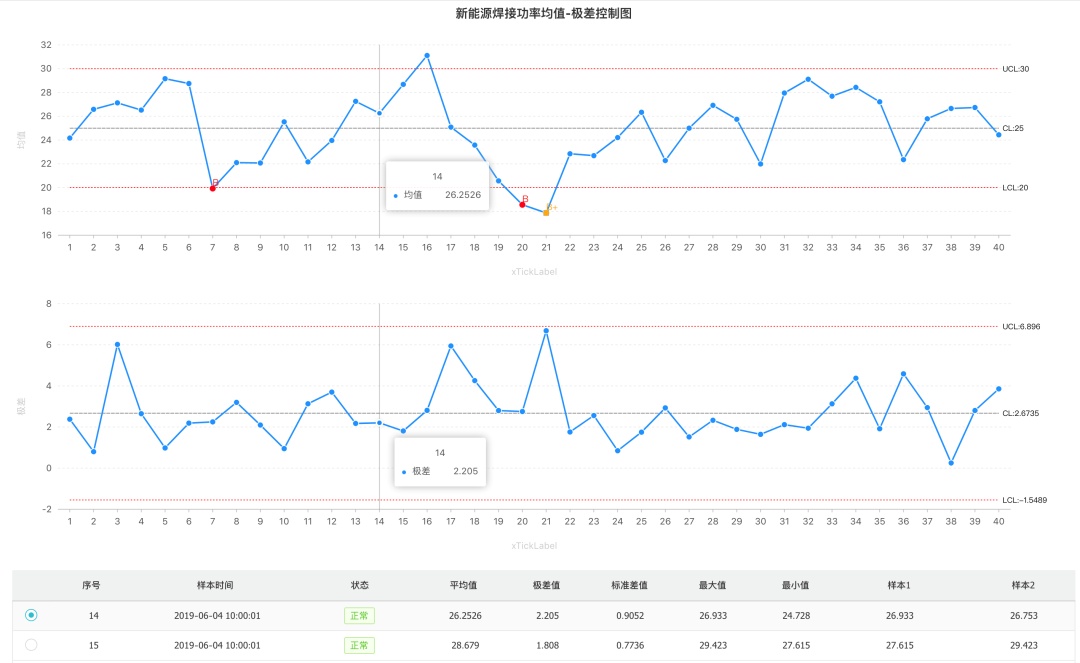Viewport: 1080px width, 663px height.
Task: Click 正常 status tag in row 14
Action: [359, 616]
